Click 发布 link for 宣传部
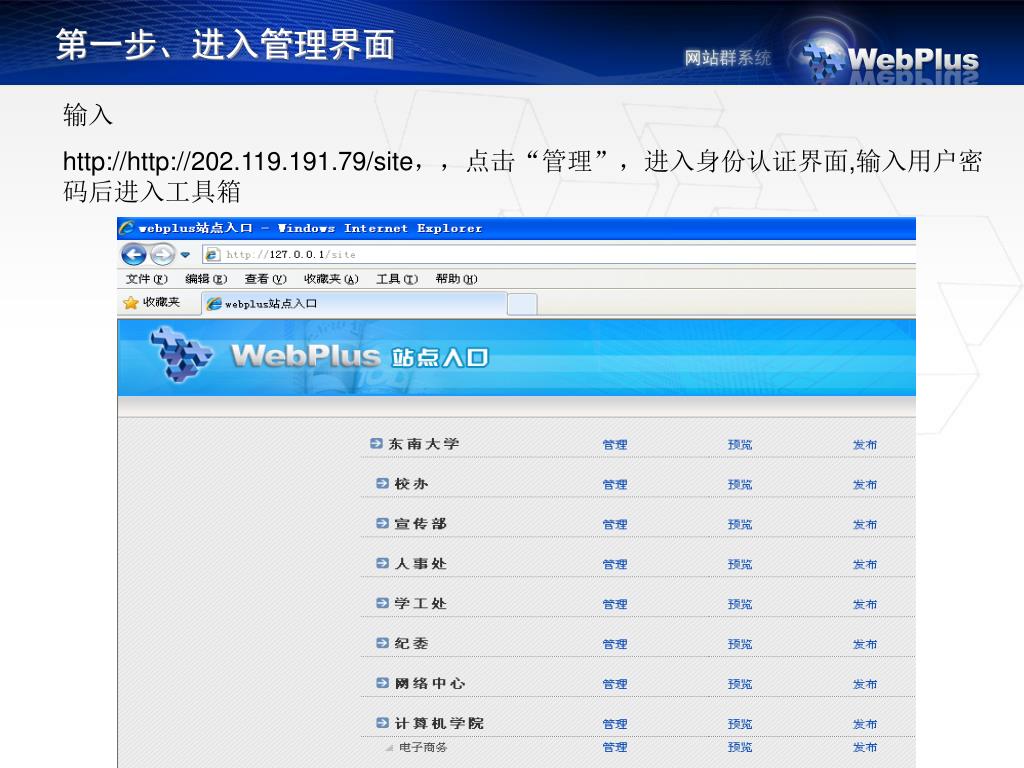The image size is (1024, 768). (x=865, y=524)
